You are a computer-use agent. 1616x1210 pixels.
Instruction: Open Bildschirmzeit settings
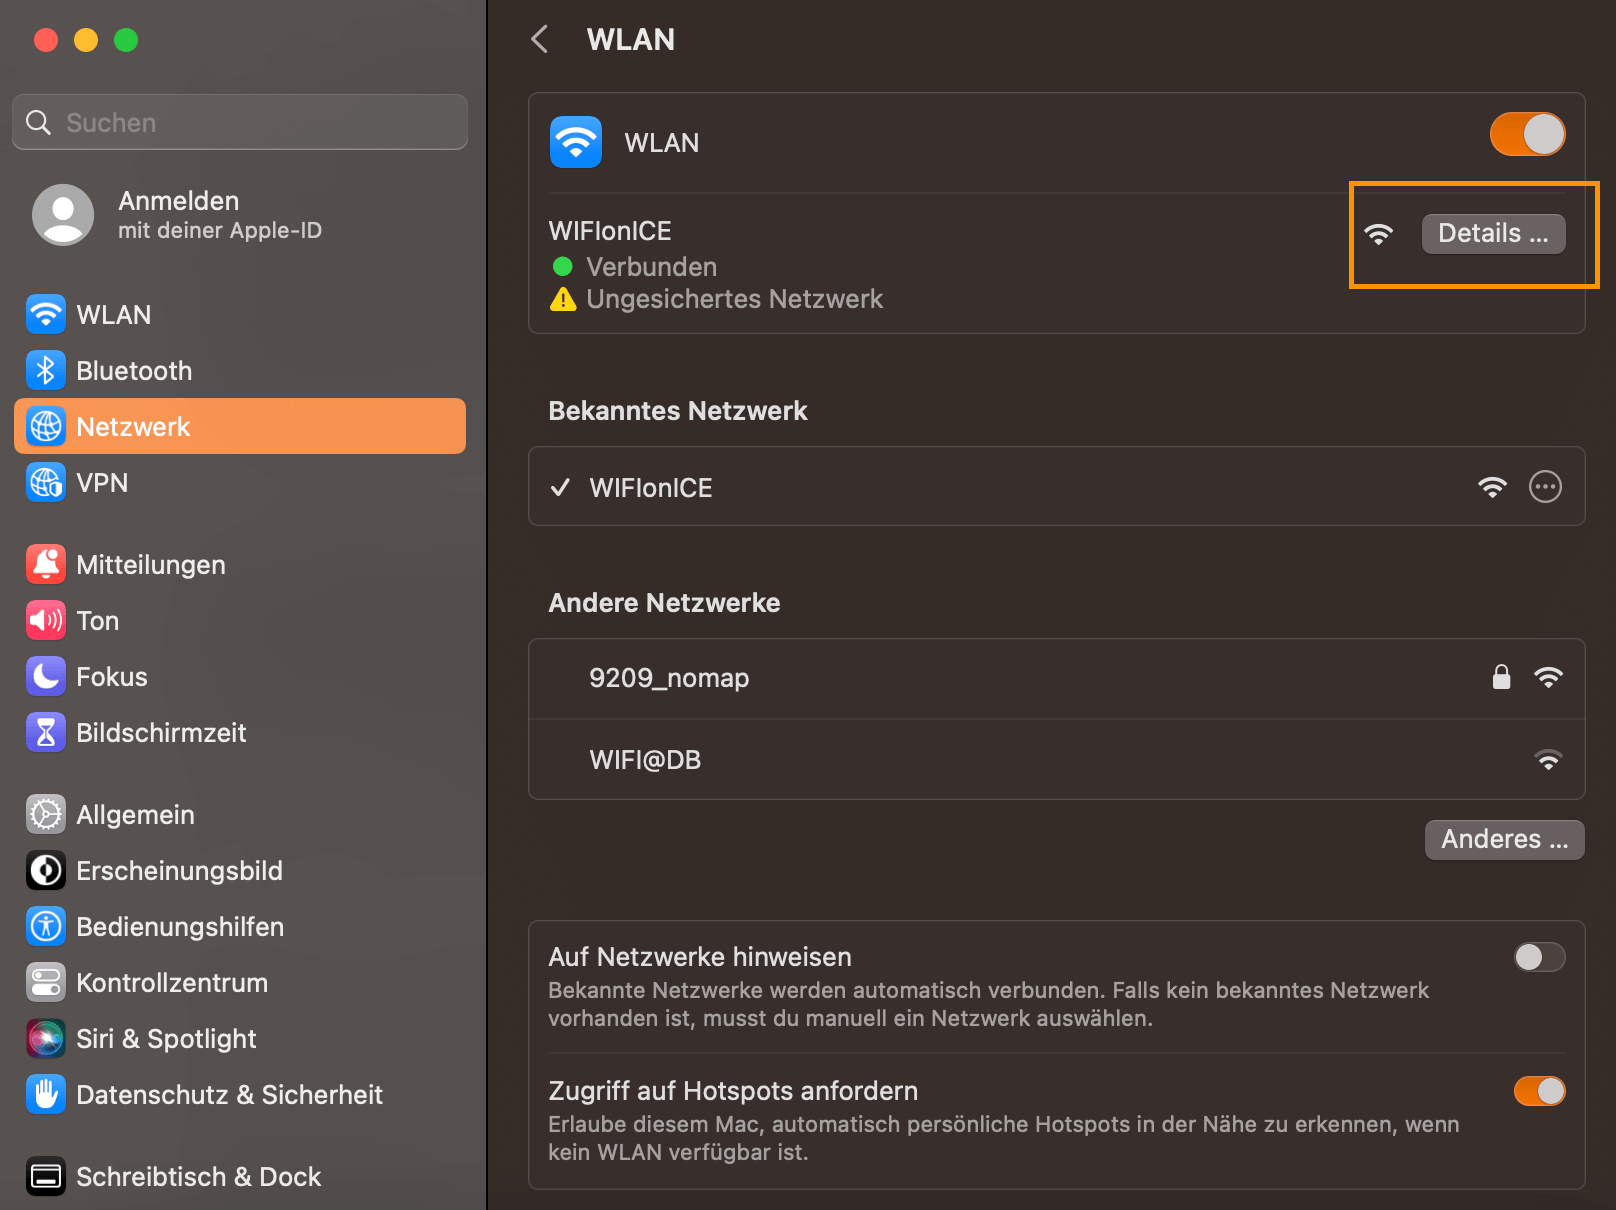[45, 732]
